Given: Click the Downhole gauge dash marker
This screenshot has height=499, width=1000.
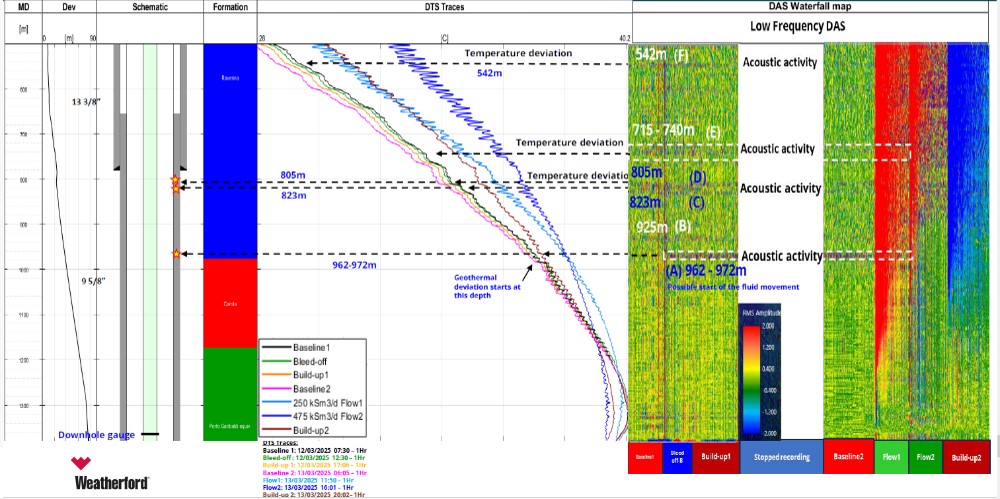Looking at the screenshot, I should click(149, 434).
